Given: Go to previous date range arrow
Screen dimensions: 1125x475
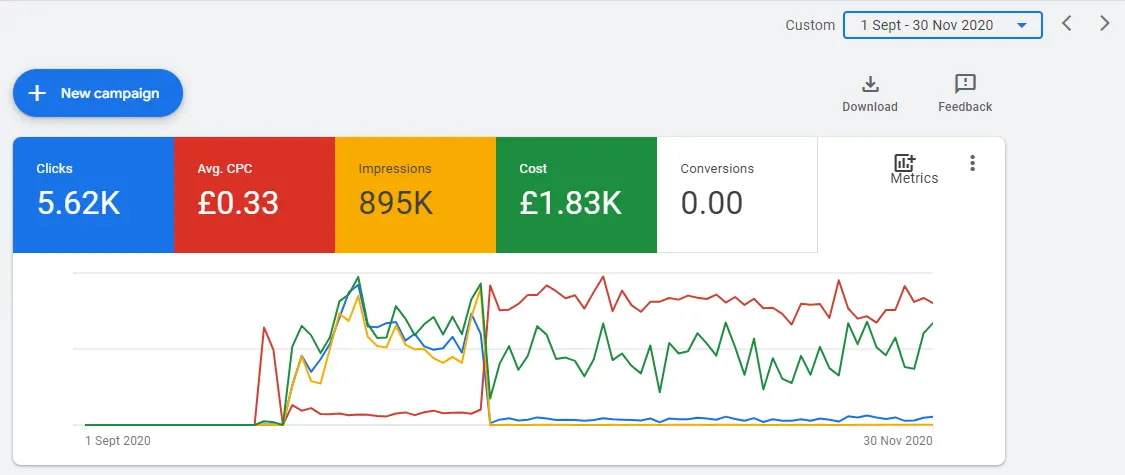Looking at the screenshot, I should [1067, 24].
